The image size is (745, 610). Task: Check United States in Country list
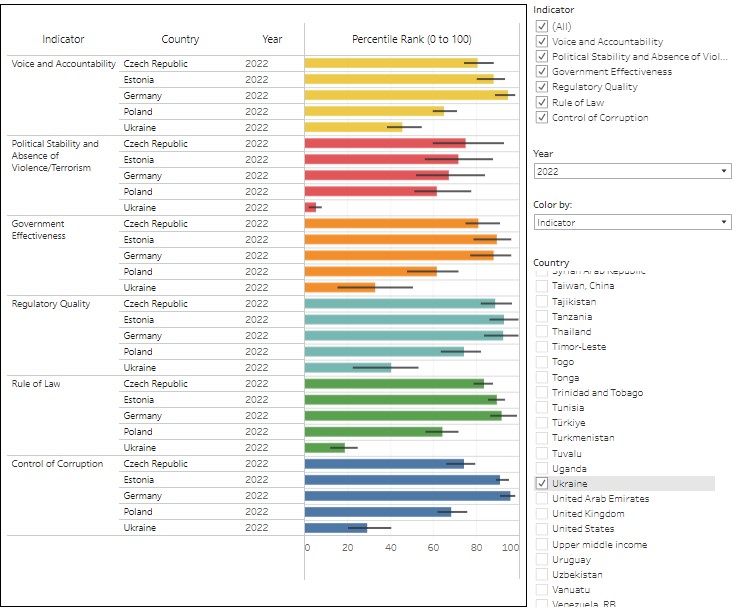(542, 529)
